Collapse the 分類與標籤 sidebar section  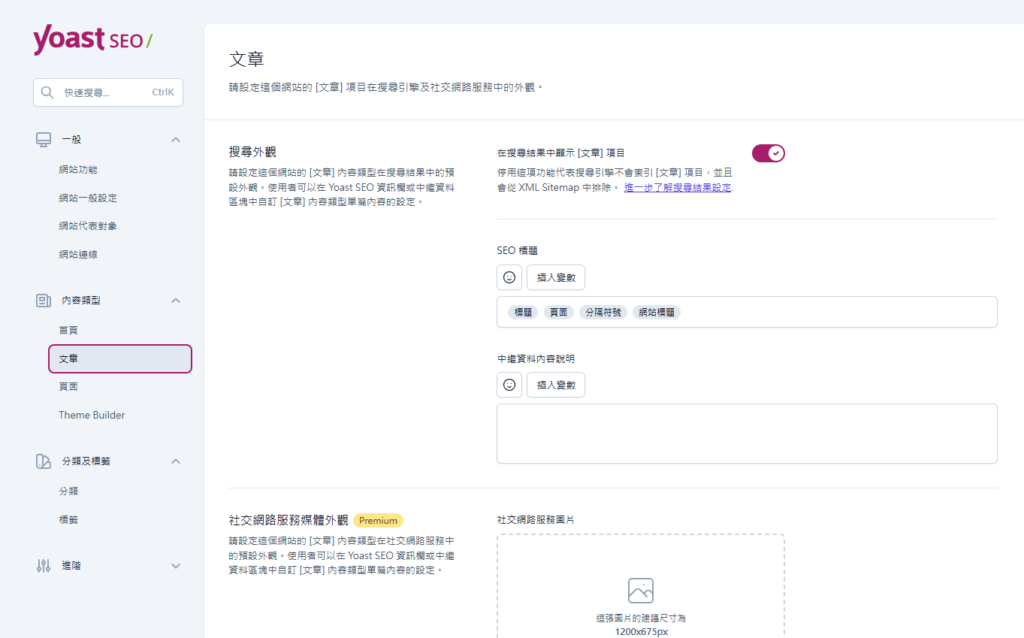pyautogui.click(x=176, y=461)
